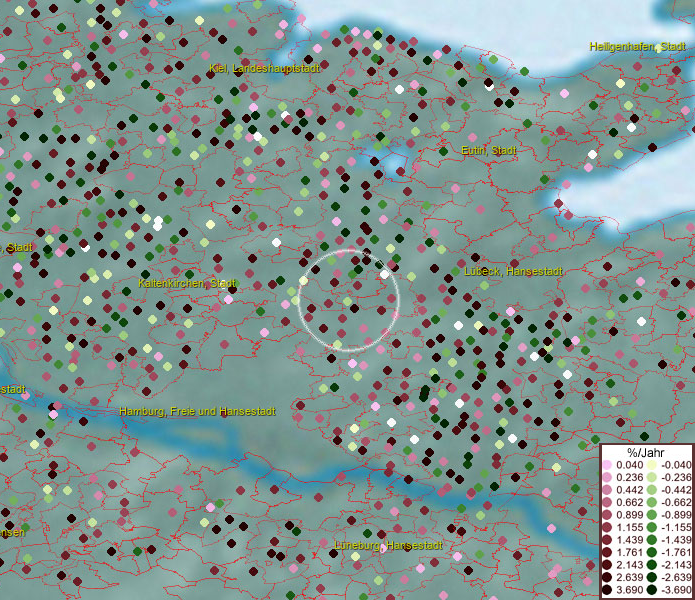Select the Lüneburg, Hansestadt label
Viewport: 695px width, 600px height.
[x=388, y=545]
